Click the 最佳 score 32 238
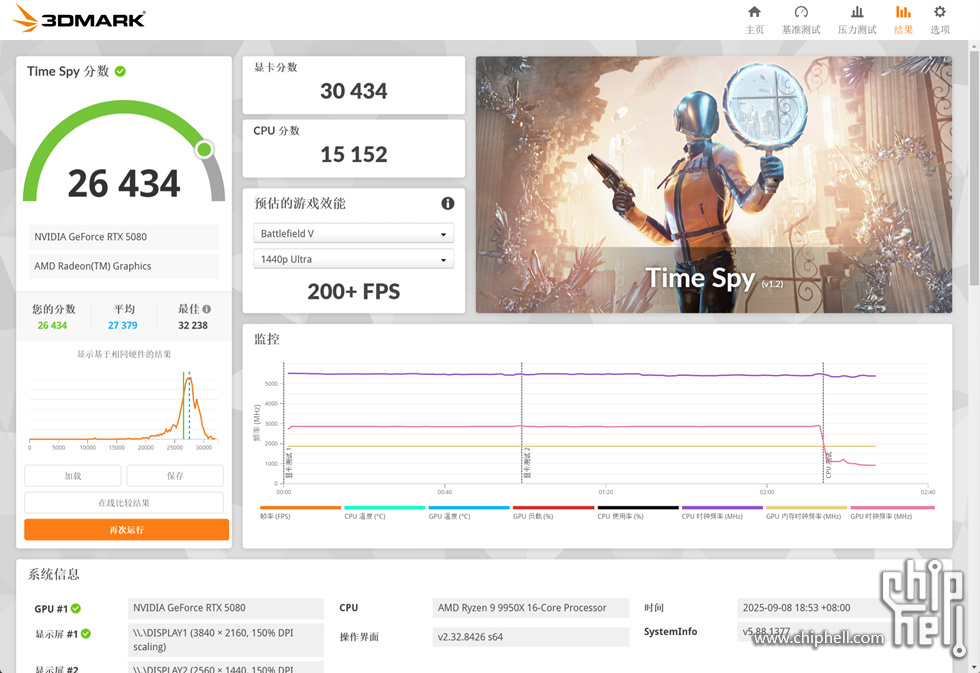The height and width of the screenshot is (673, 980). (x=193, y=326)
